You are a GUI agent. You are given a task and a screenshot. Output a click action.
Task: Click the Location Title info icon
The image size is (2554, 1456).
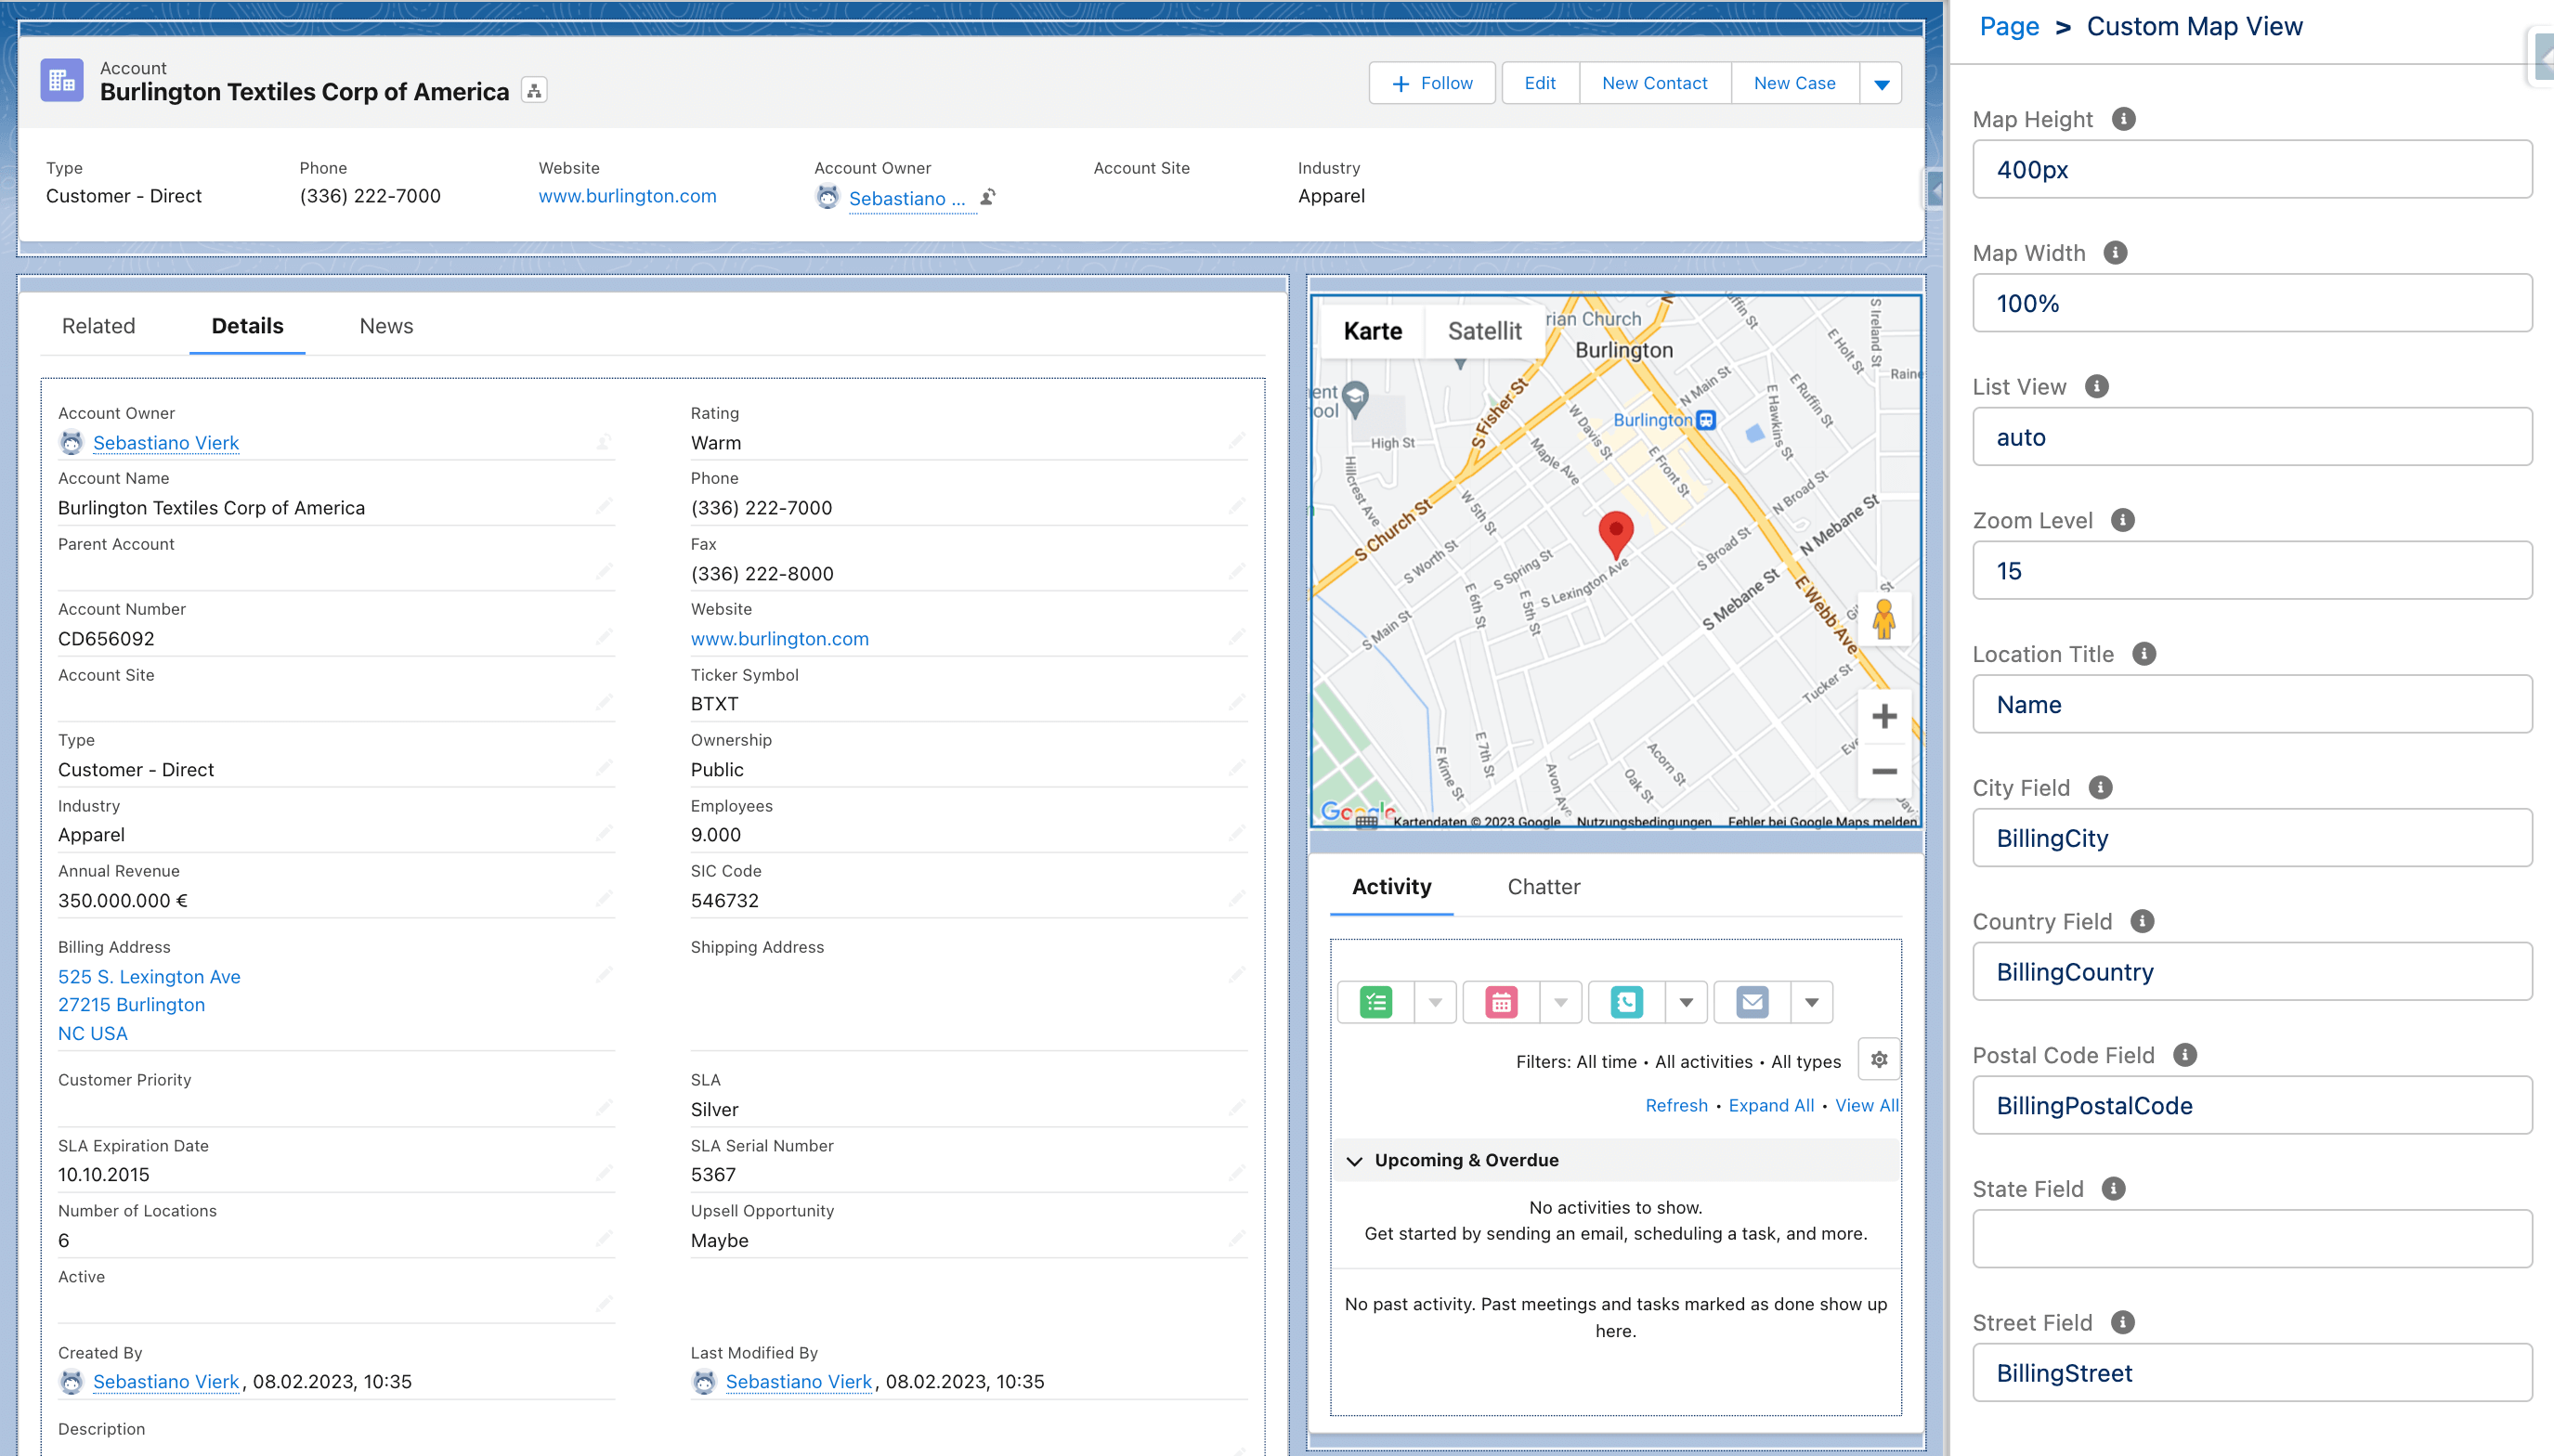(2144, 654)
